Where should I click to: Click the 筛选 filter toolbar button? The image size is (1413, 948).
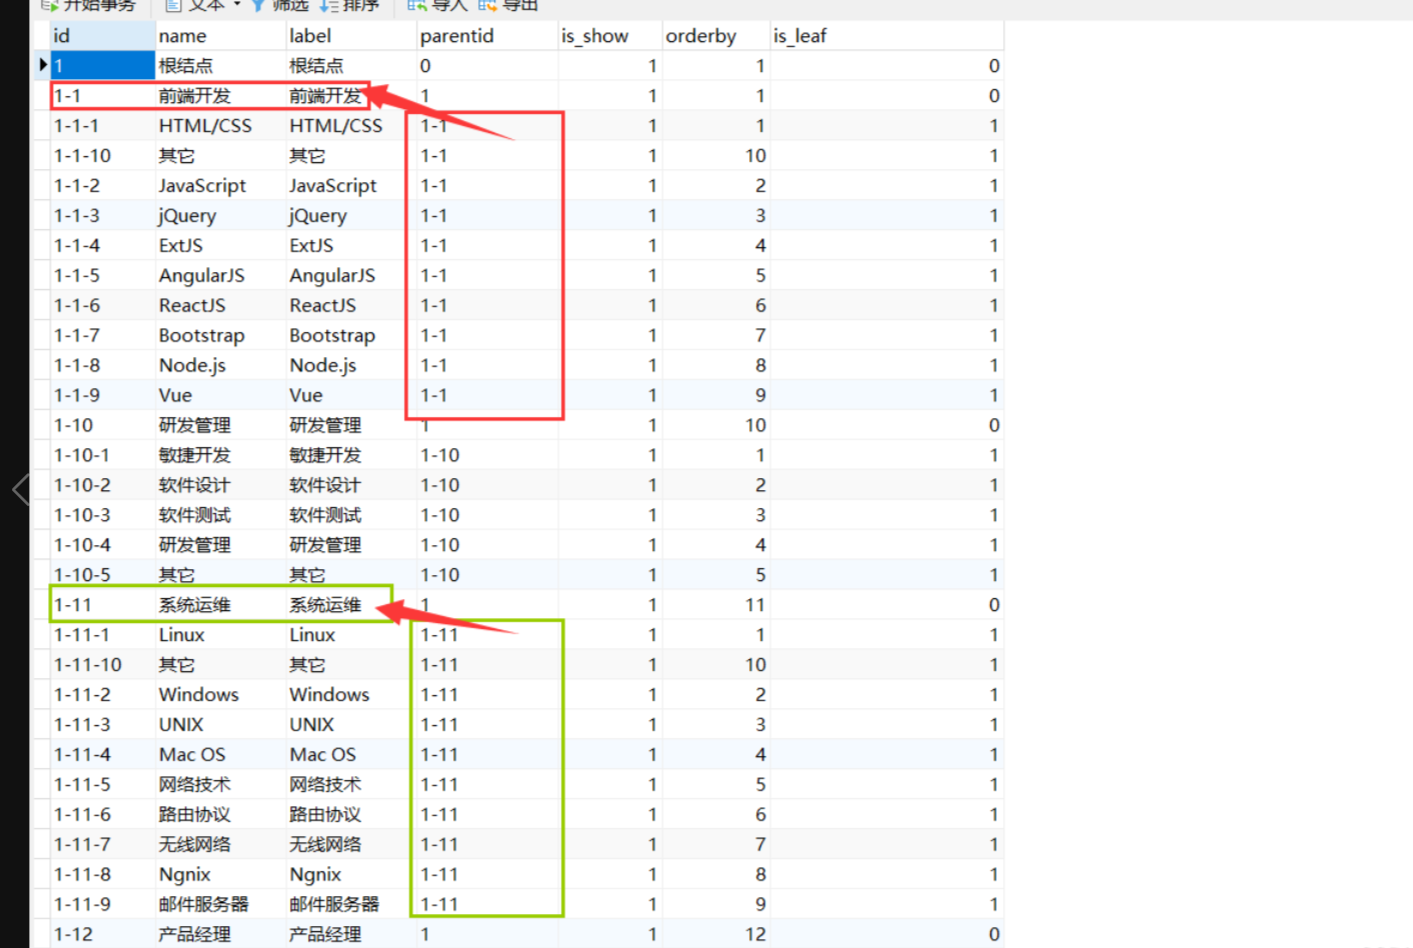[279, 5]
